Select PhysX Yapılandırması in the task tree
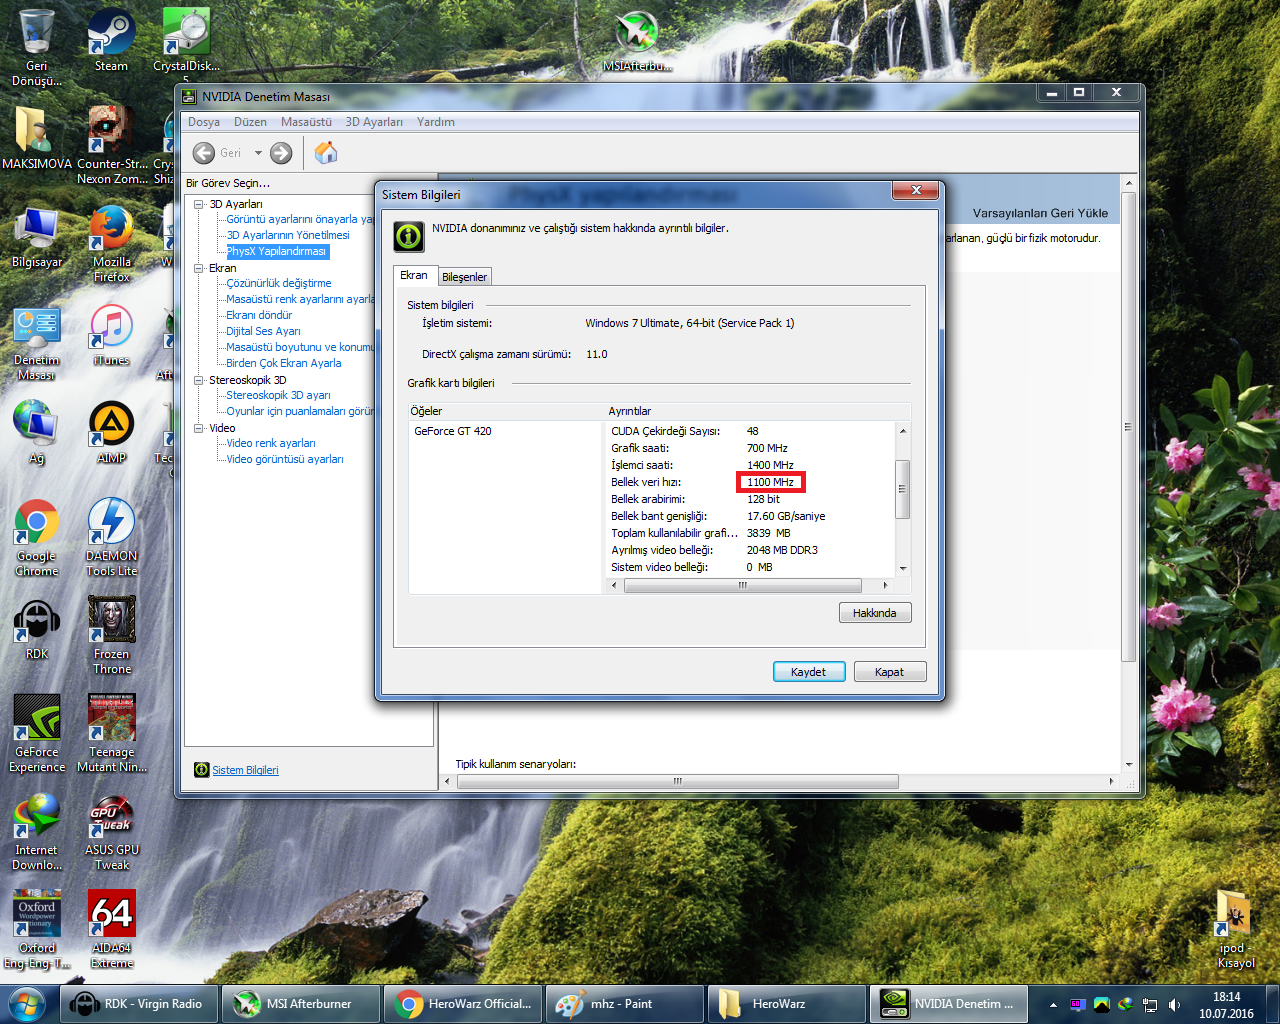Viewport: 1280px width, 1024px height. coord(277,251)
